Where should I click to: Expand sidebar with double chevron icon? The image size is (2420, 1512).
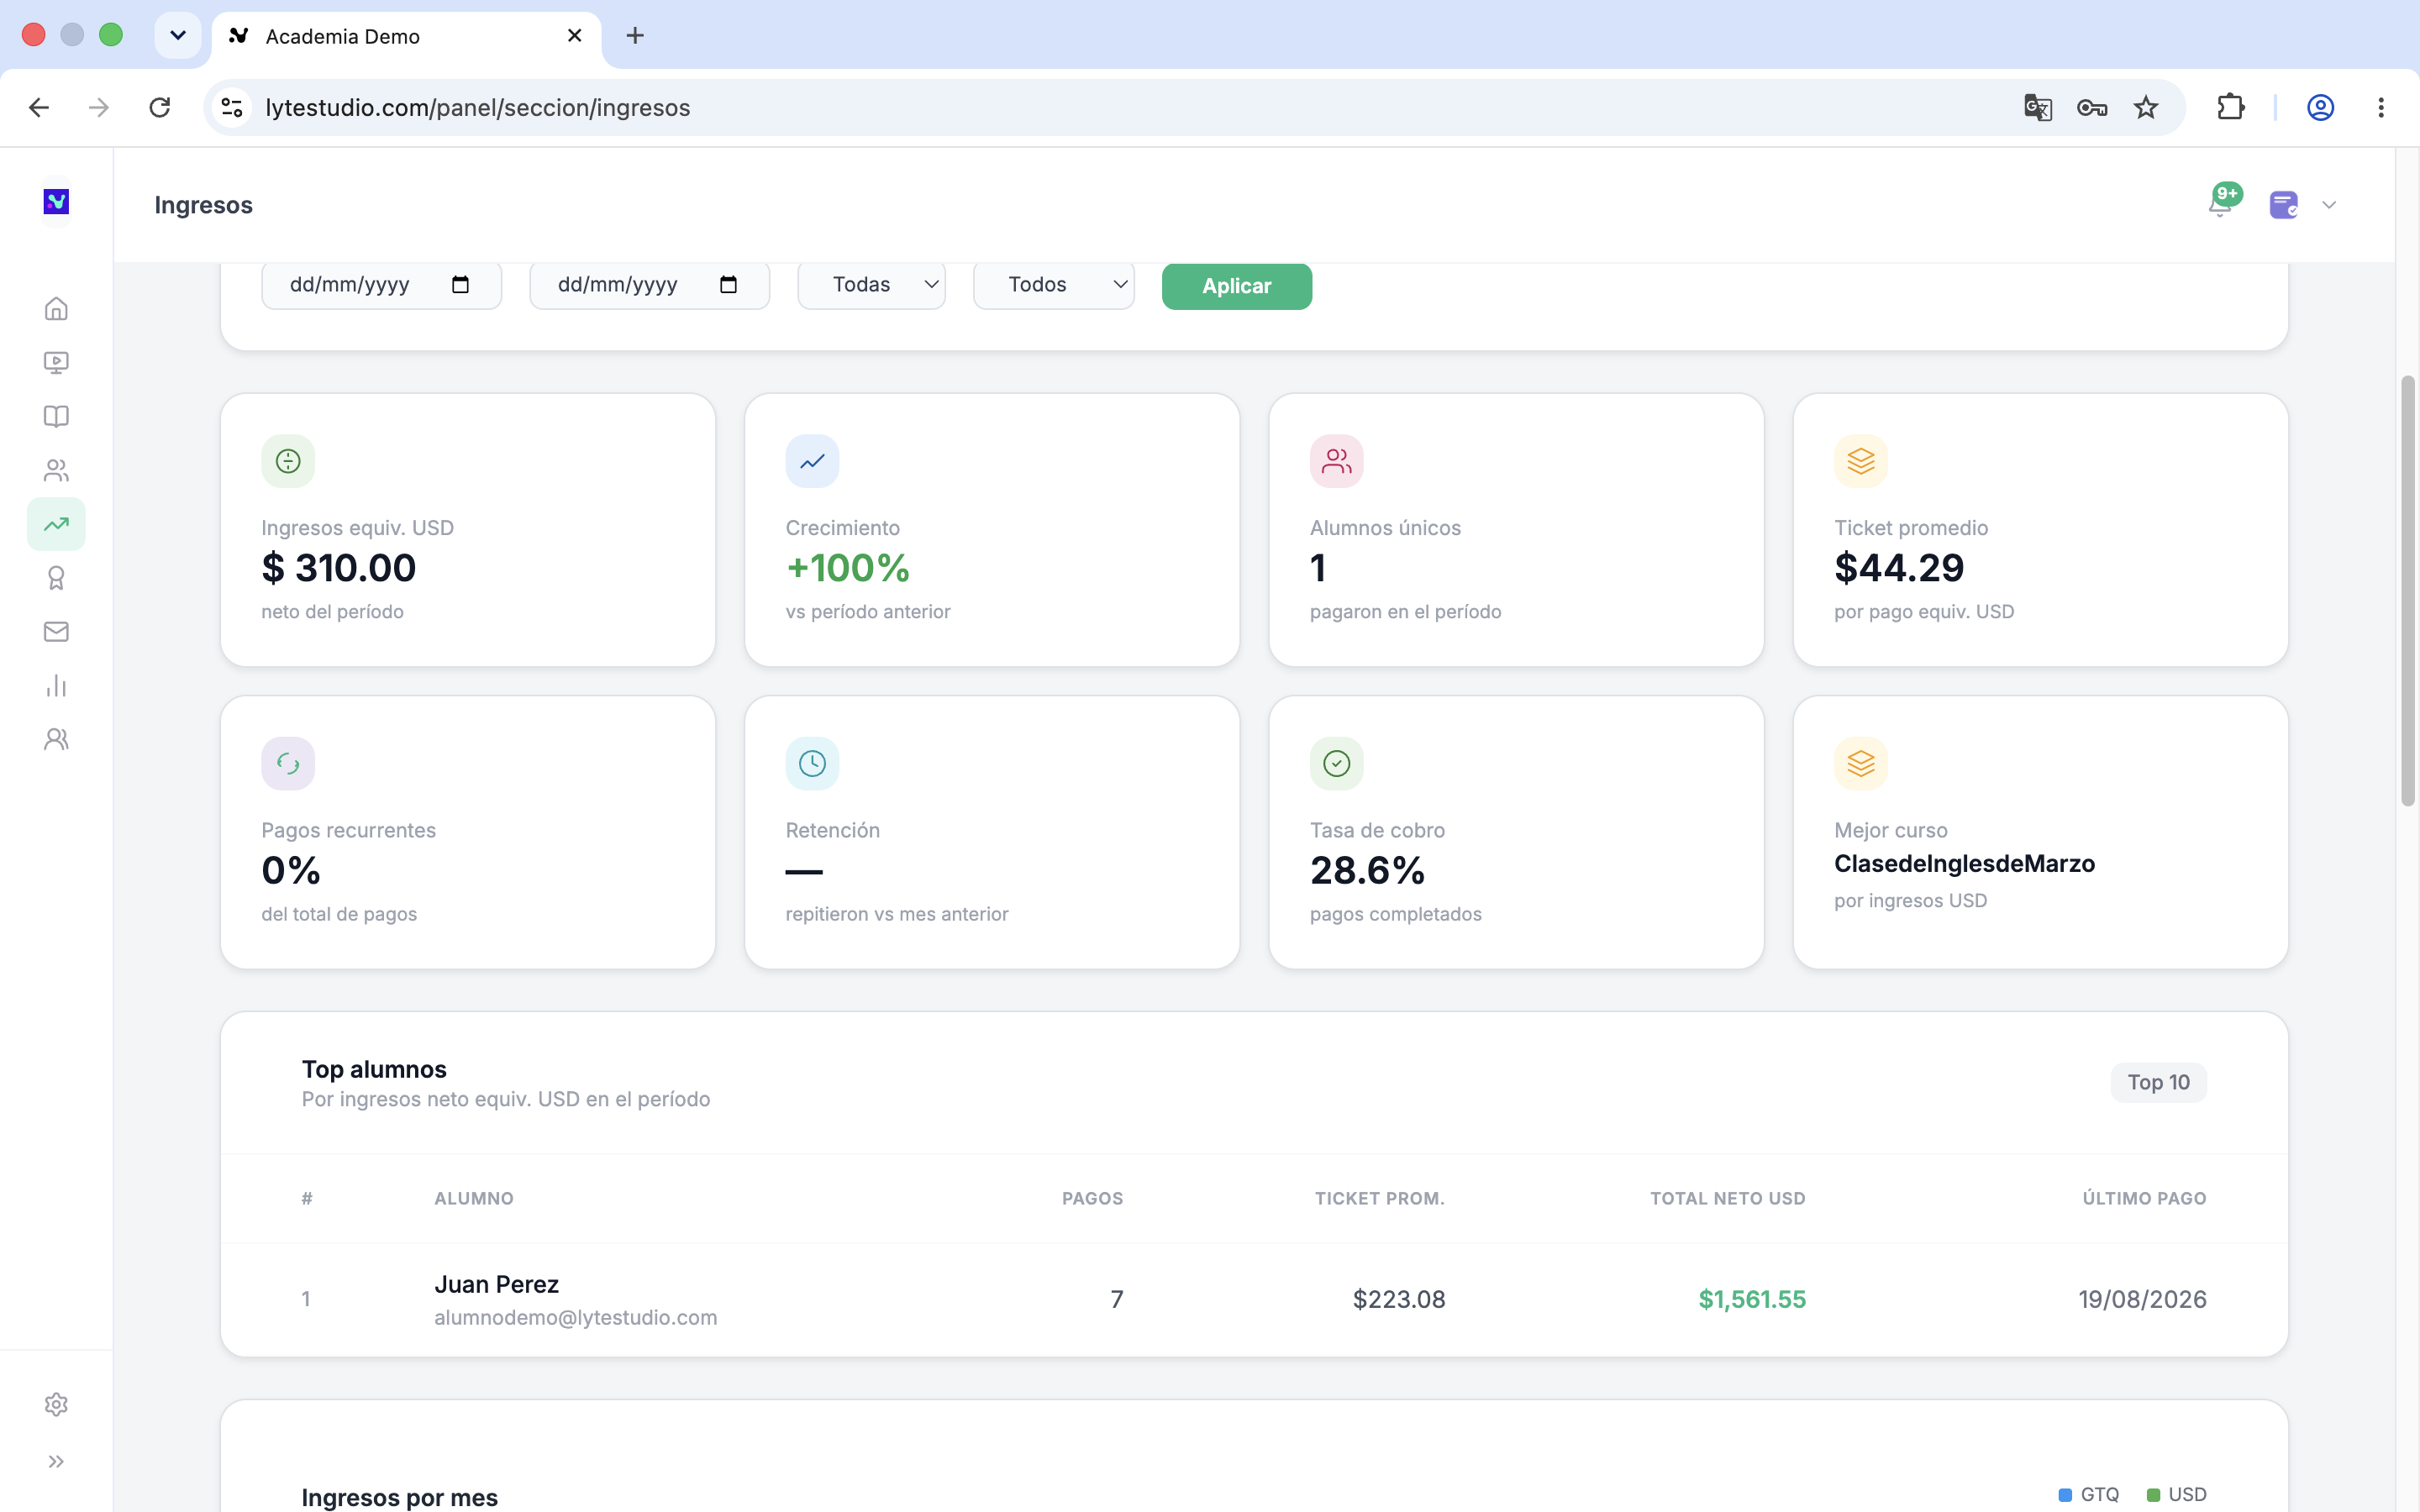[x=56, y=1461]
